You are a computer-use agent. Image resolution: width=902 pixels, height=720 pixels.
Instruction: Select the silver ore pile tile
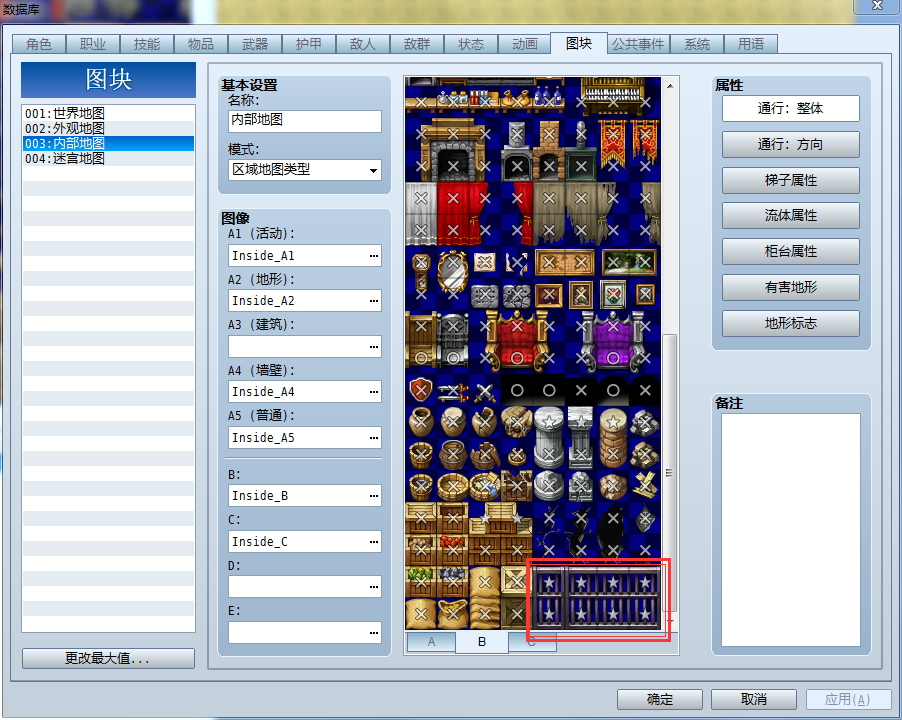pyautogui.click(x=645, y=422)
